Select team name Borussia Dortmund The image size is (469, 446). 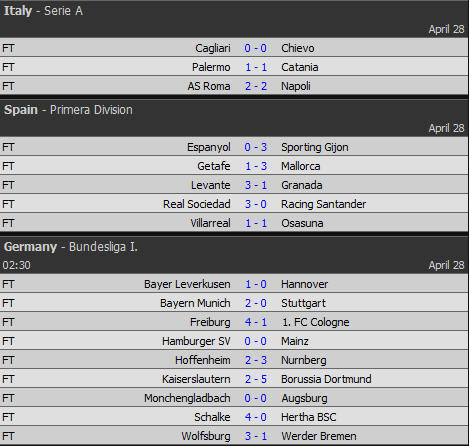click(326, 379)
